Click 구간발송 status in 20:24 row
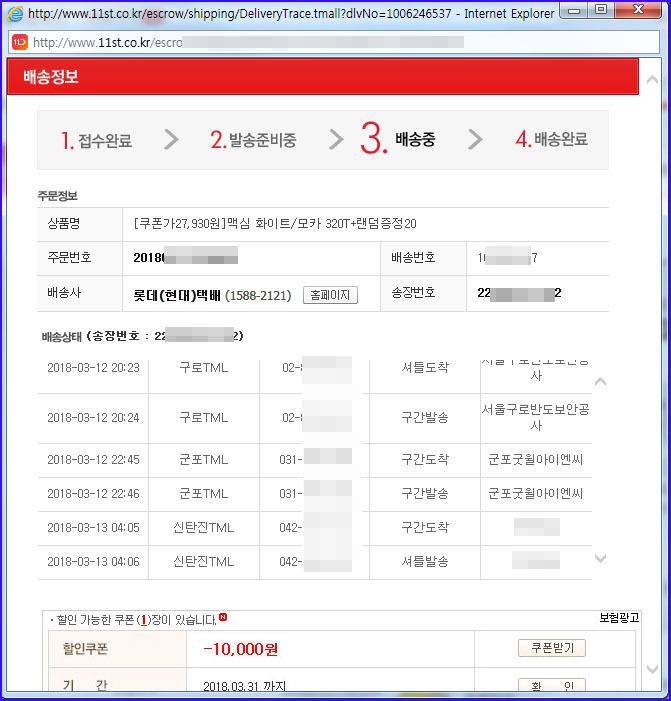 425,418
